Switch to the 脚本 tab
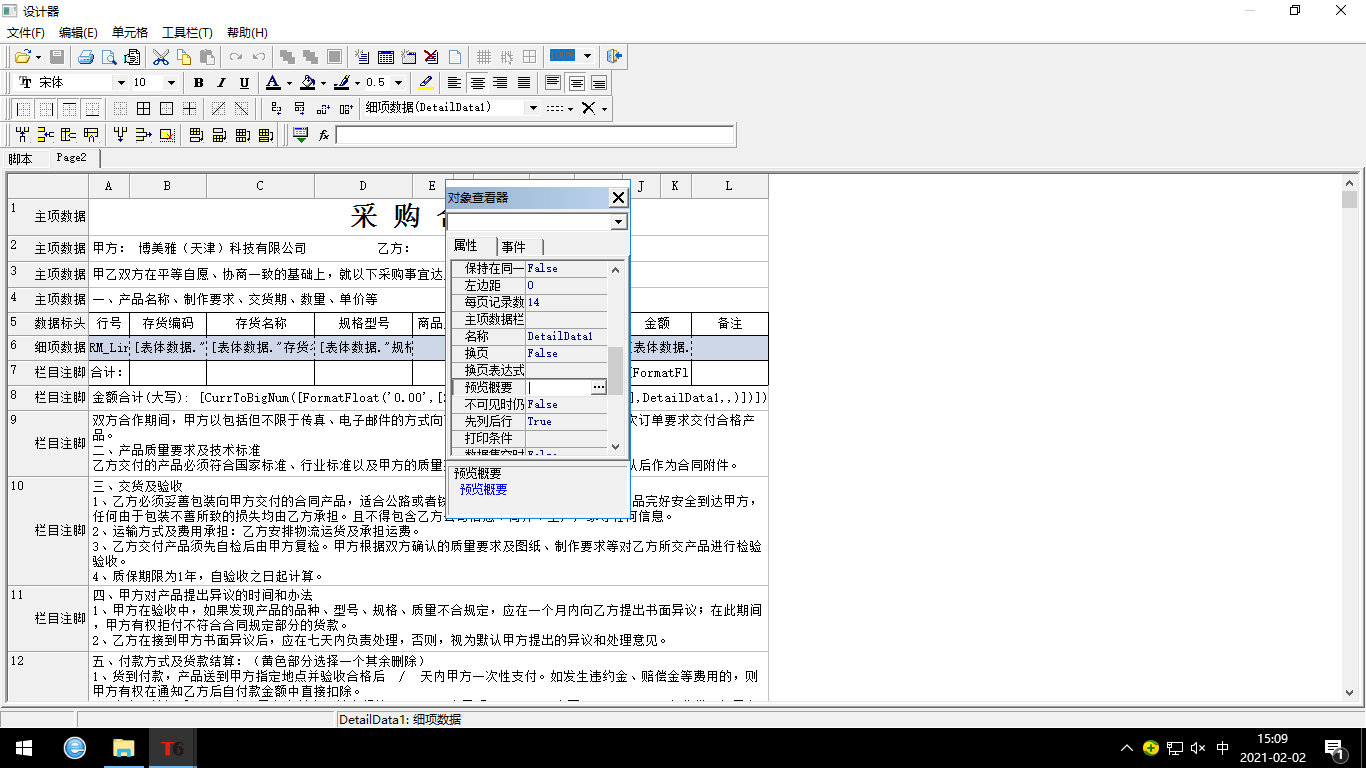Image resolution: width=1366 pixels, height=768 pixels. (20, 158)
